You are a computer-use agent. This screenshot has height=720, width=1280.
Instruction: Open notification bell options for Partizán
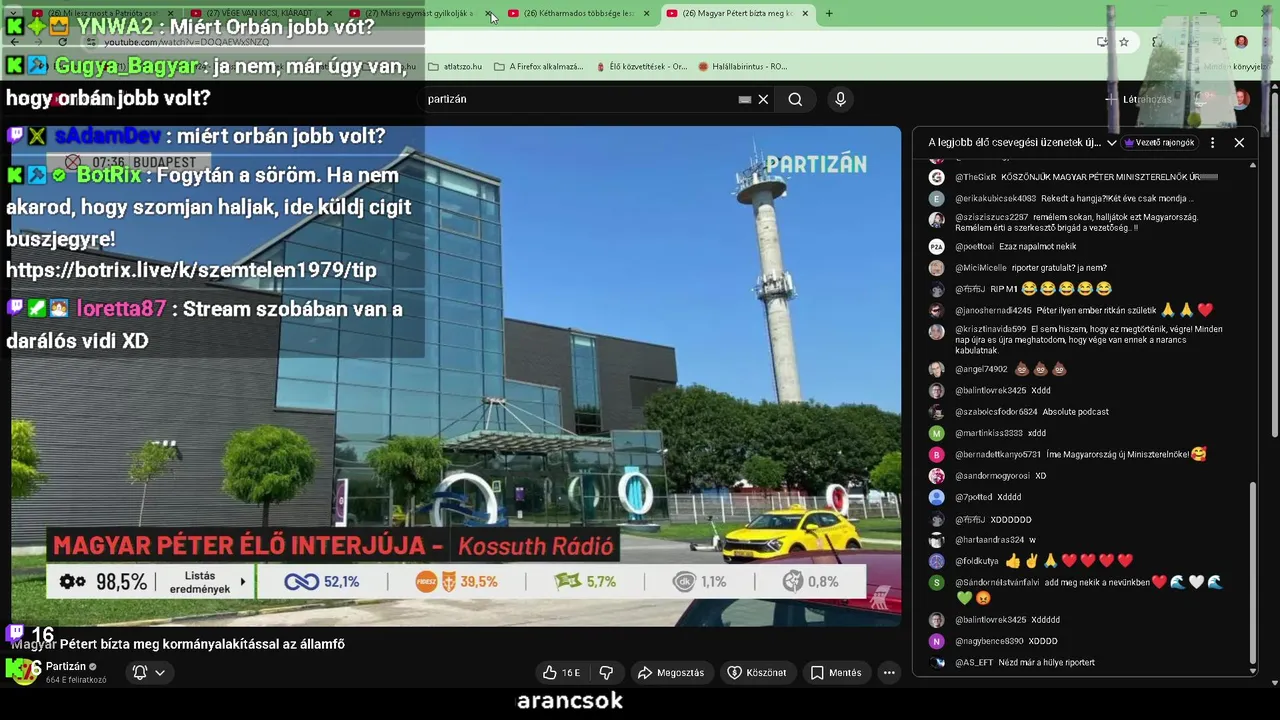[x=148, y=673]
